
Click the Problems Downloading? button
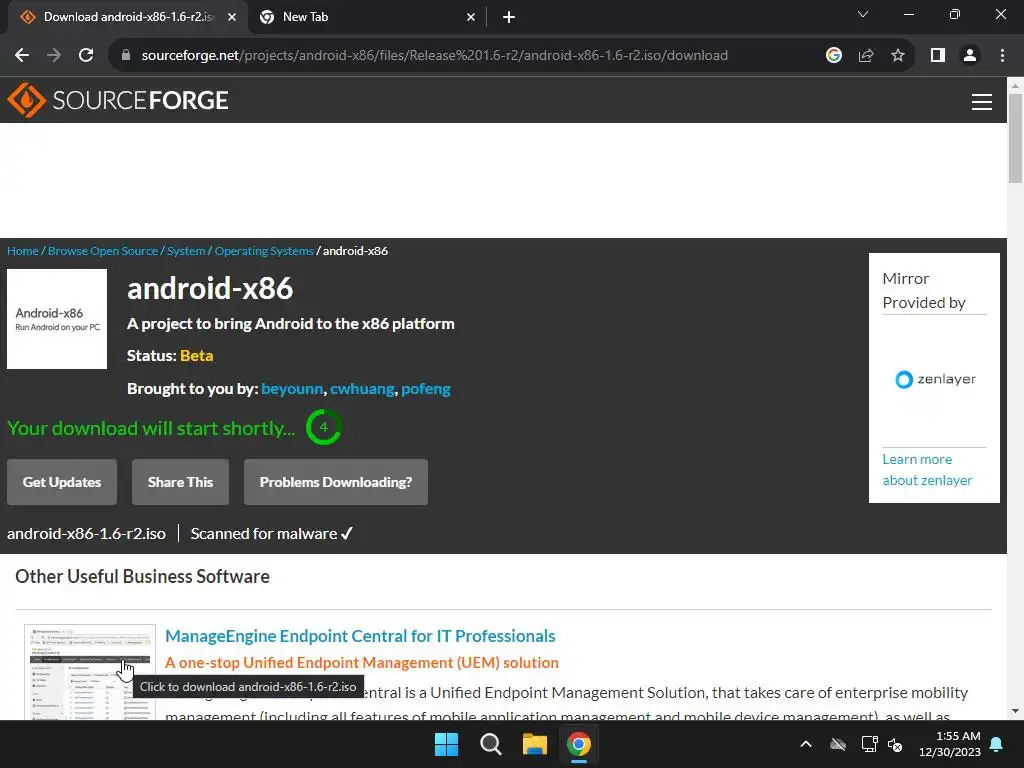point(336,482)
